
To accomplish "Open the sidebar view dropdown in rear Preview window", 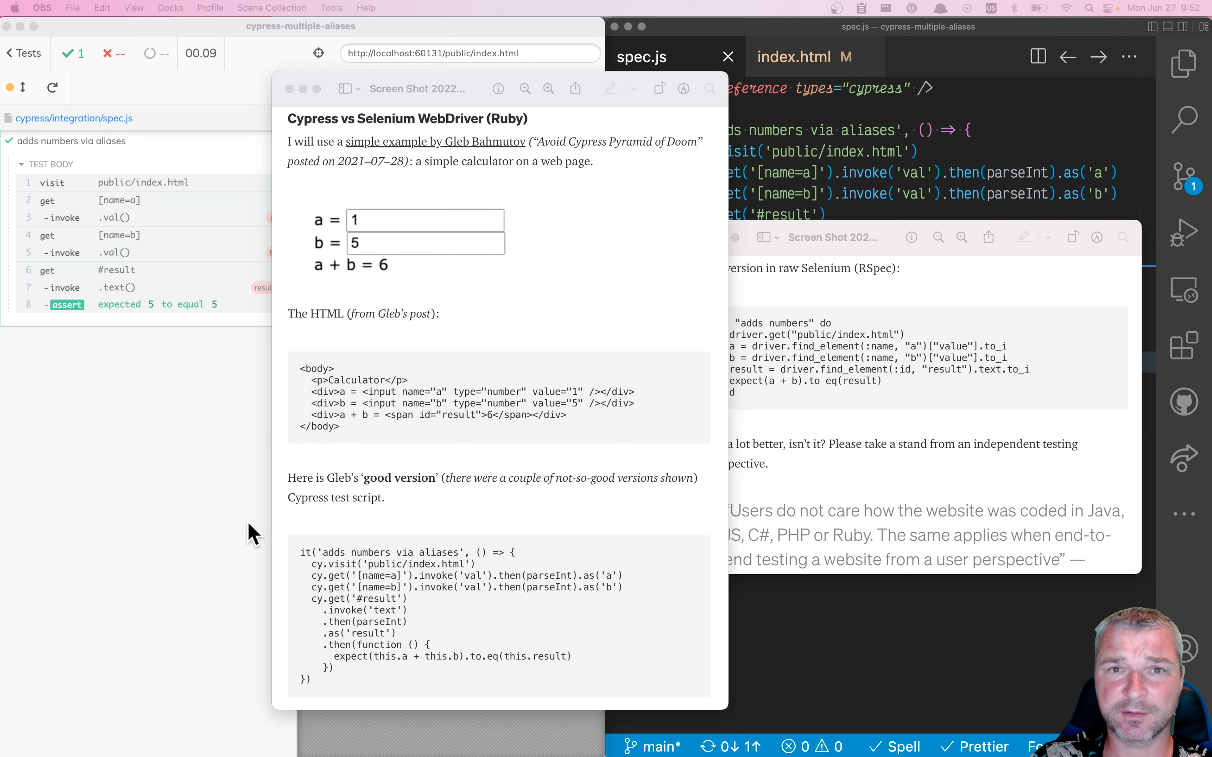I will 768,237.
